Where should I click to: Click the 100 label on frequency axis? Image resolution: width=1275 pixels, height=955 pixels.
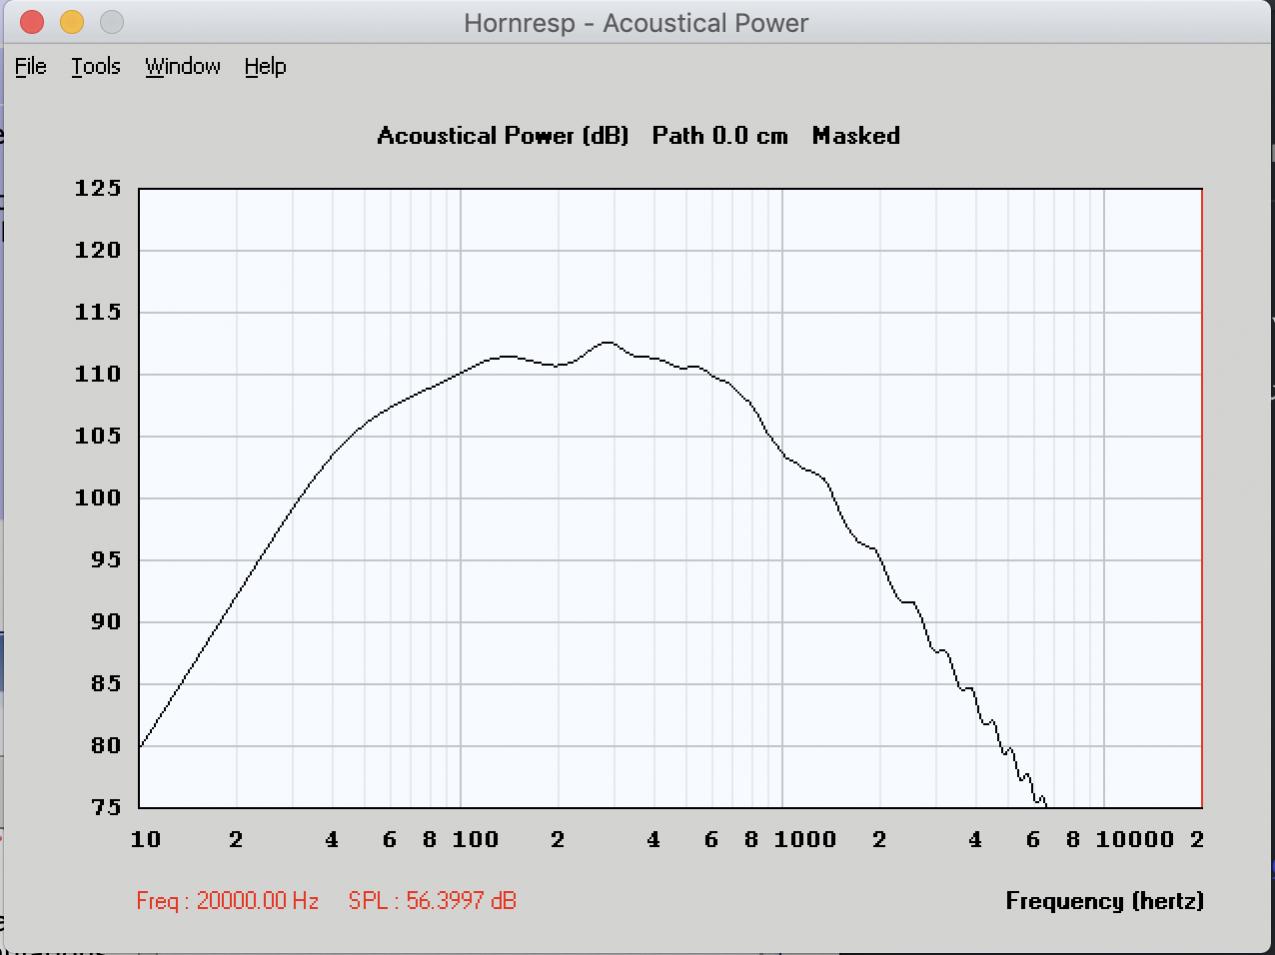[475, 840]
